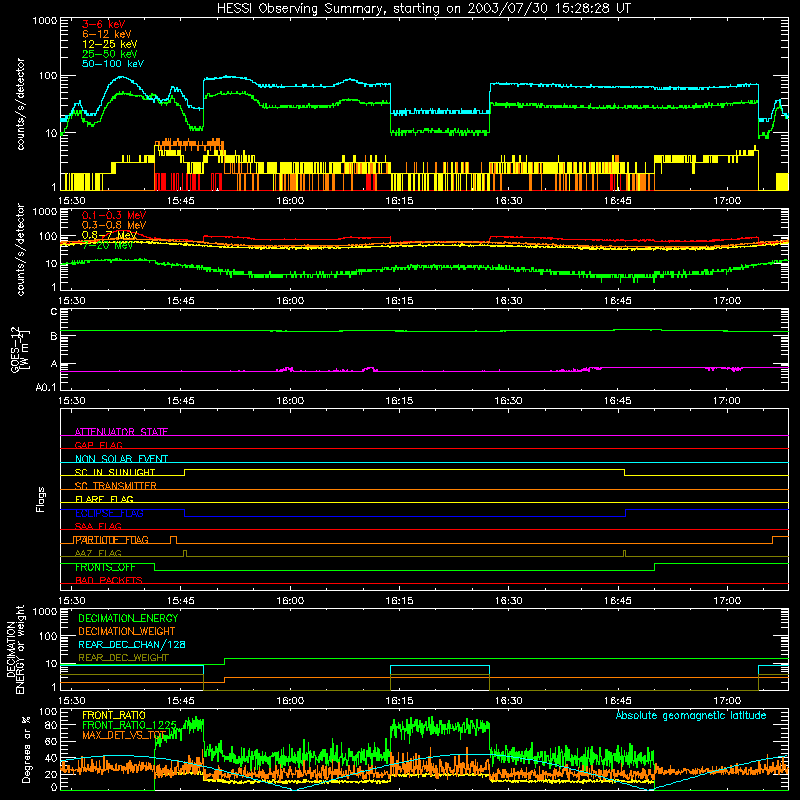Select the ATTENUATOR_STATE flag label
The width and height of the screenshot is (800, 800).
pos(121,432)
